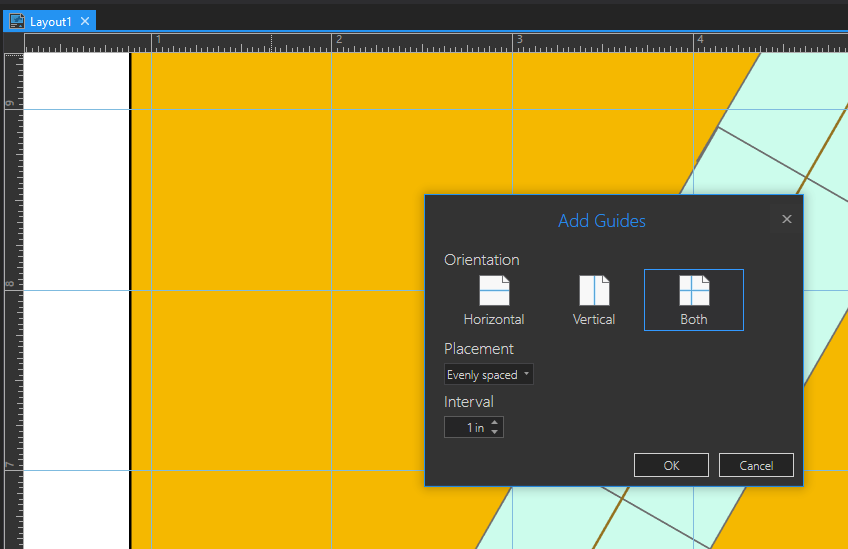Image resolution: width=848 pixels, height=549 pixels.
Task: Close the Add Guides dialog
Action: click(787, 219)
